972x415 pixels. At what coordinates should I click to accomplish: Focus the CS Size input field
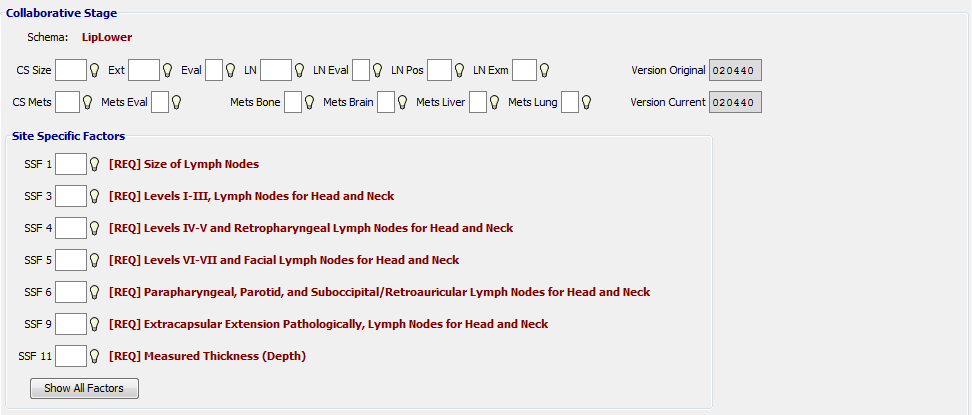[x=71, y=70]
